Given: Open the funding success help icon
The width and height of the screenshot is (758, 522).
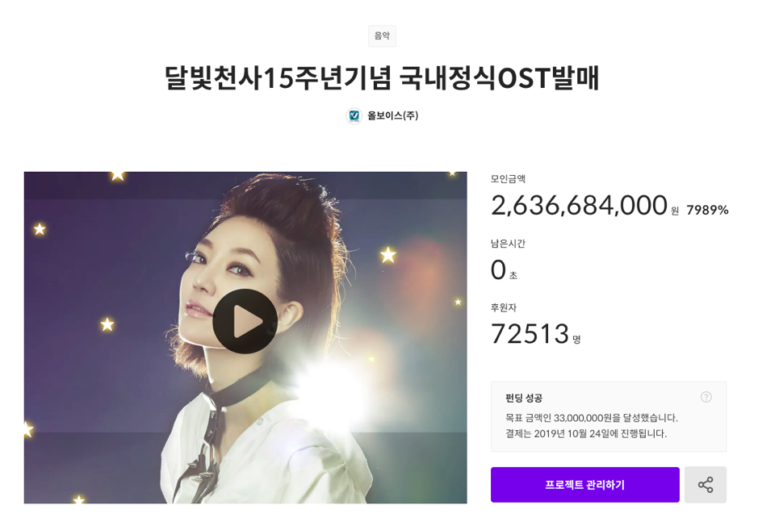Looking at the screenshot, I should tap(706, 397).
